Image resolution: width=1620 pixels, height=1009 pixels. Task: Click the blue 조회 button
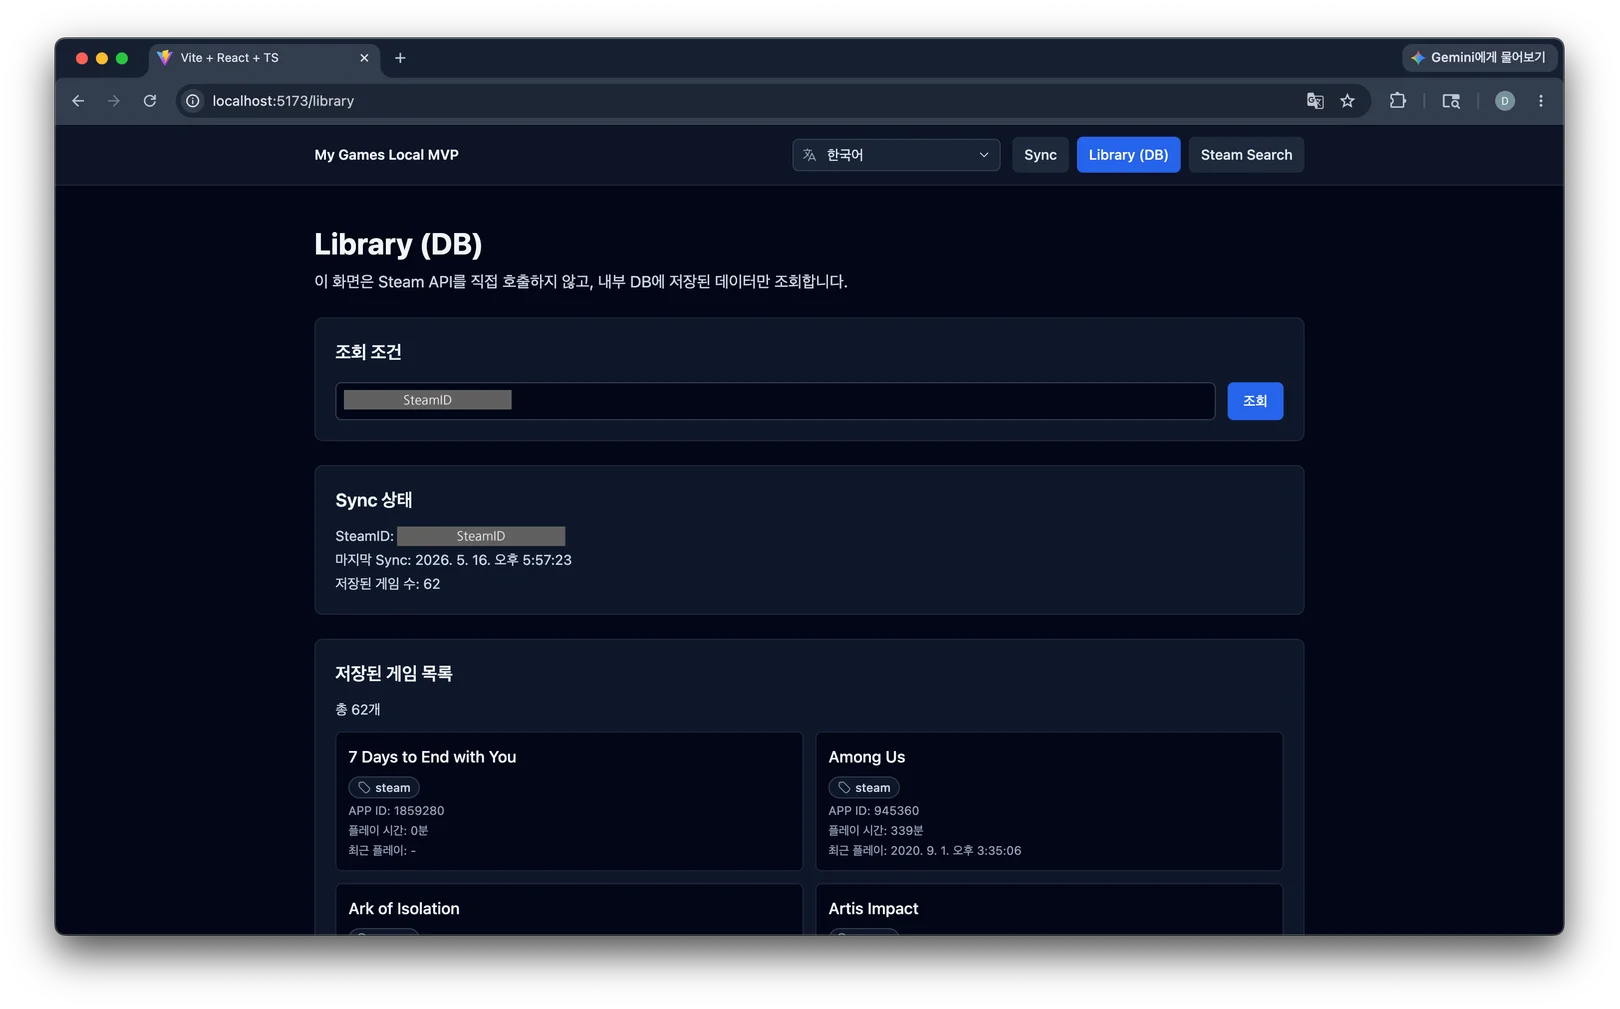click(1255, 401)
